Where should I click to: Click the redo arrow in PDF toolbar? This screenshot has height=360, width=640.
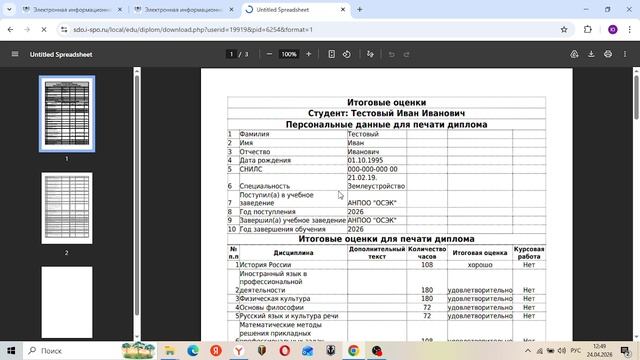[x=407, y=54]
